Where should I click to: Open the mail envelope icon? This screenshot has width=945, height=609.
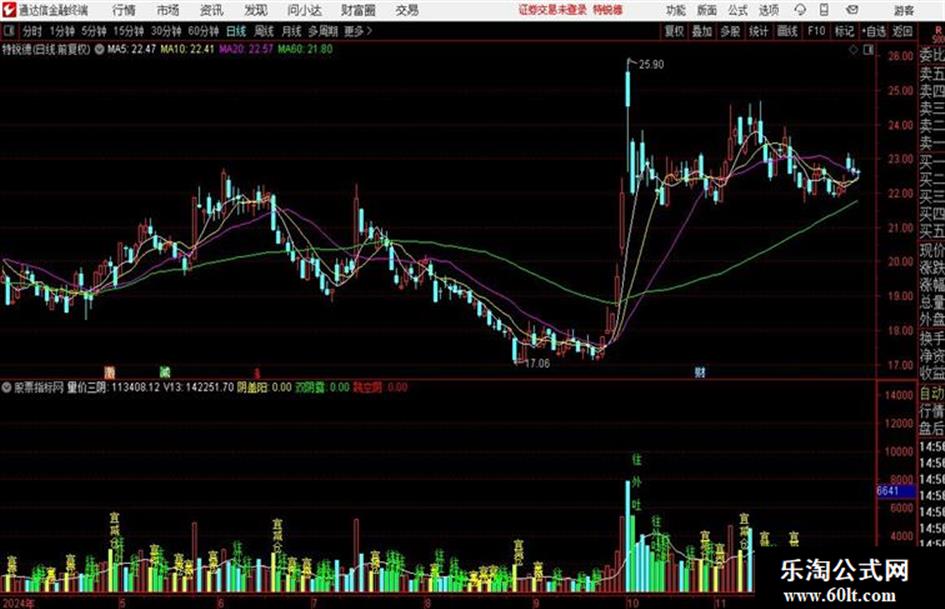852,10
